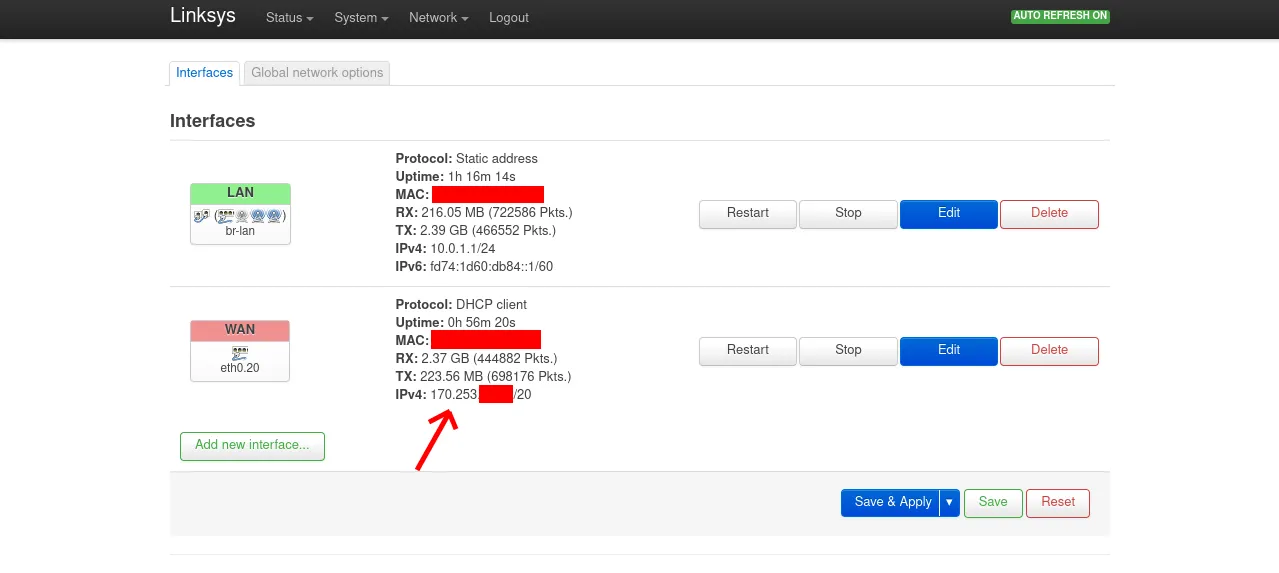
Task: Switch to the Global network options tab
Action: pos(317,73)
